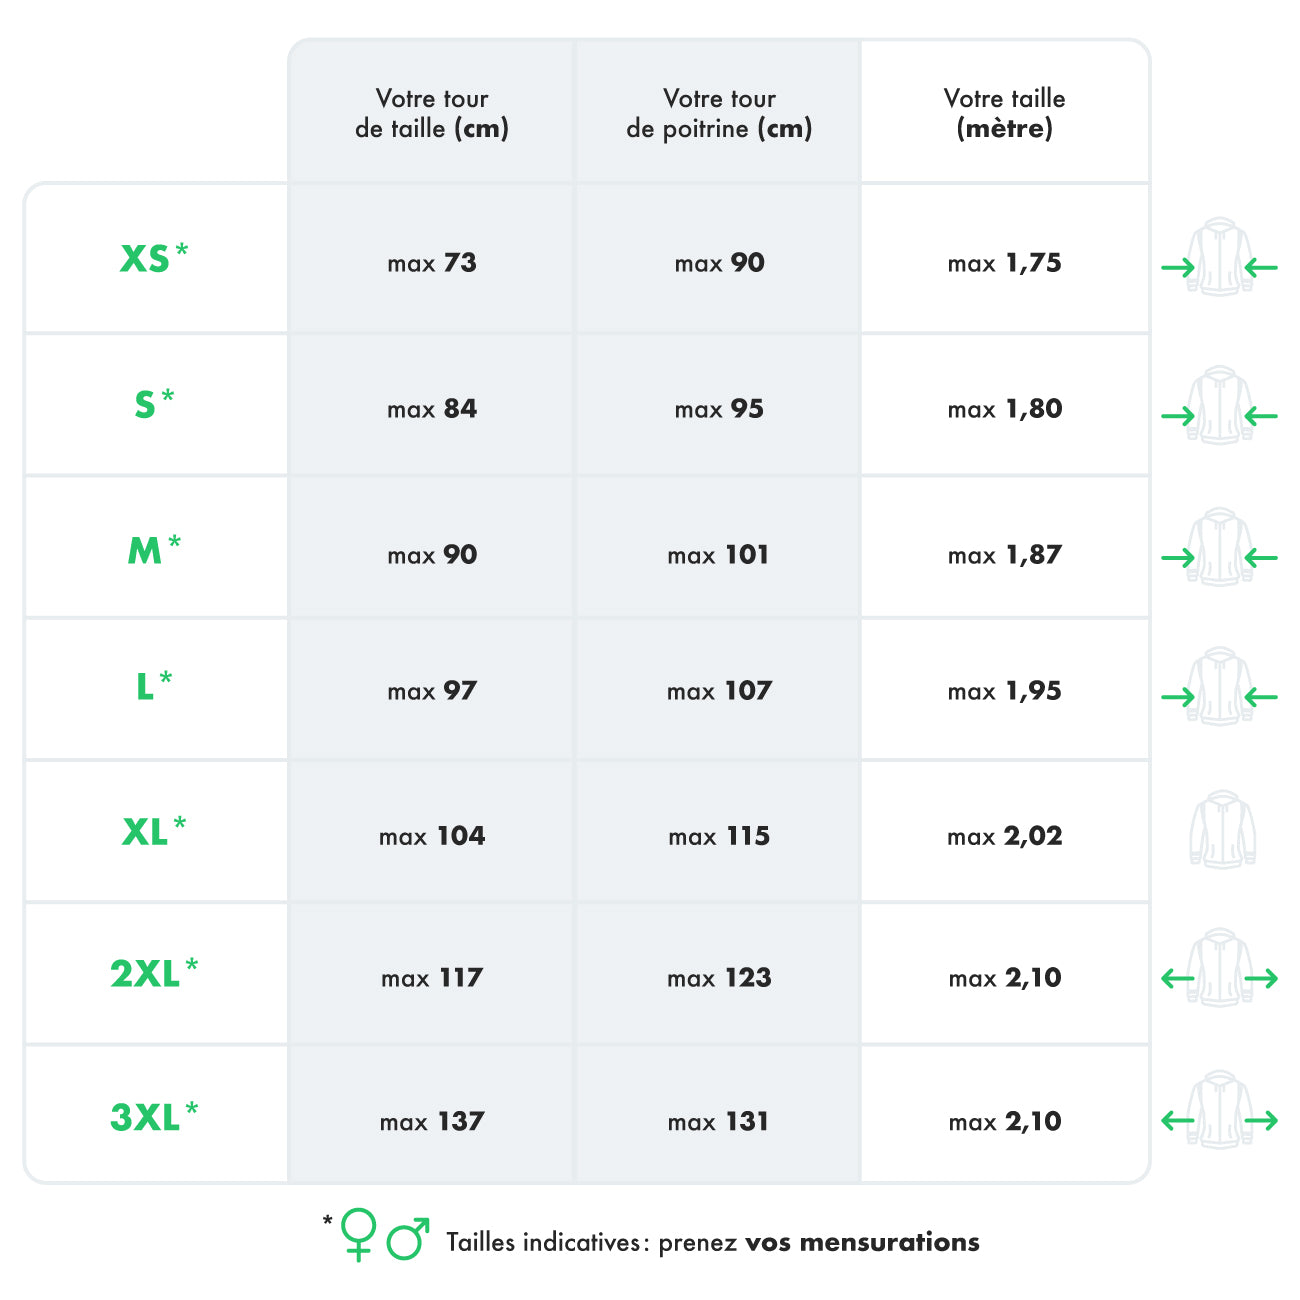The width and height of the screenshot is (1300, 1300).
Task: Click the green male symbol icon
Action: (x=407, y=1239)
